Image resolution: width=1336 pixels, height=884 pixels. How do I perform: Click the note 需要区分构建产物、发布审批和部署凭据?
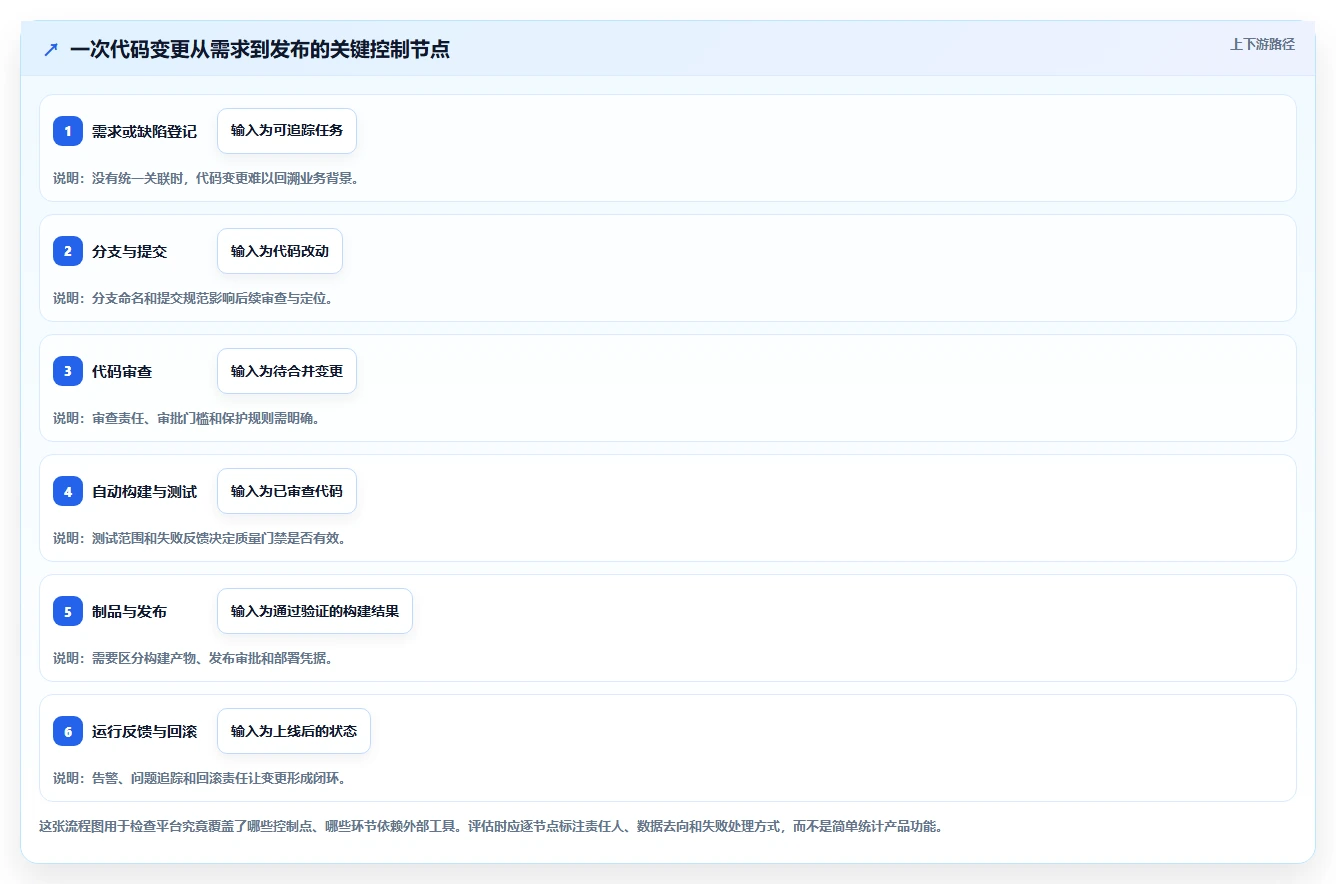click(193, 658)
